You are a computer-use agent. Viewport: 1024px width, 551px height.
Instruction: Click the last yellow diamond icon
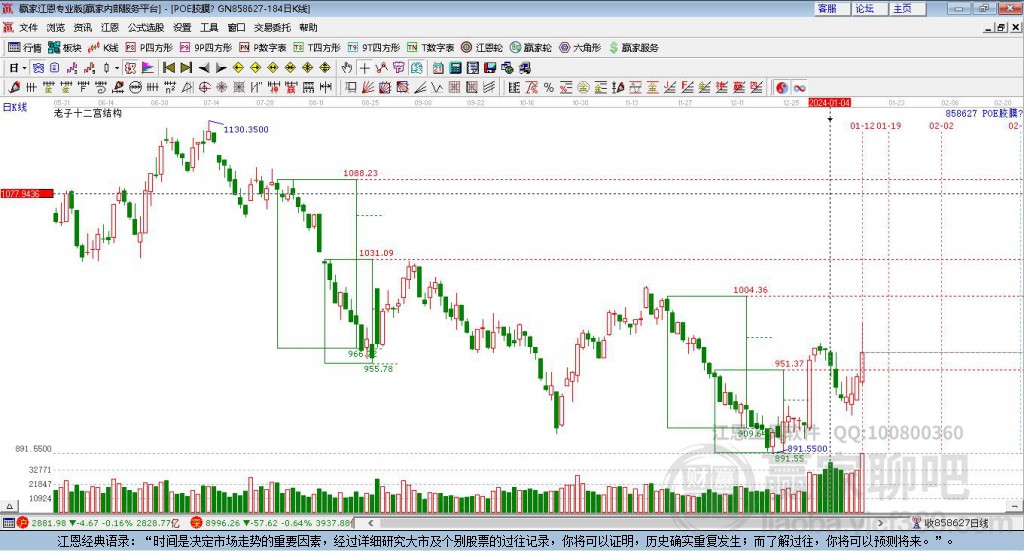pos(325,68)
